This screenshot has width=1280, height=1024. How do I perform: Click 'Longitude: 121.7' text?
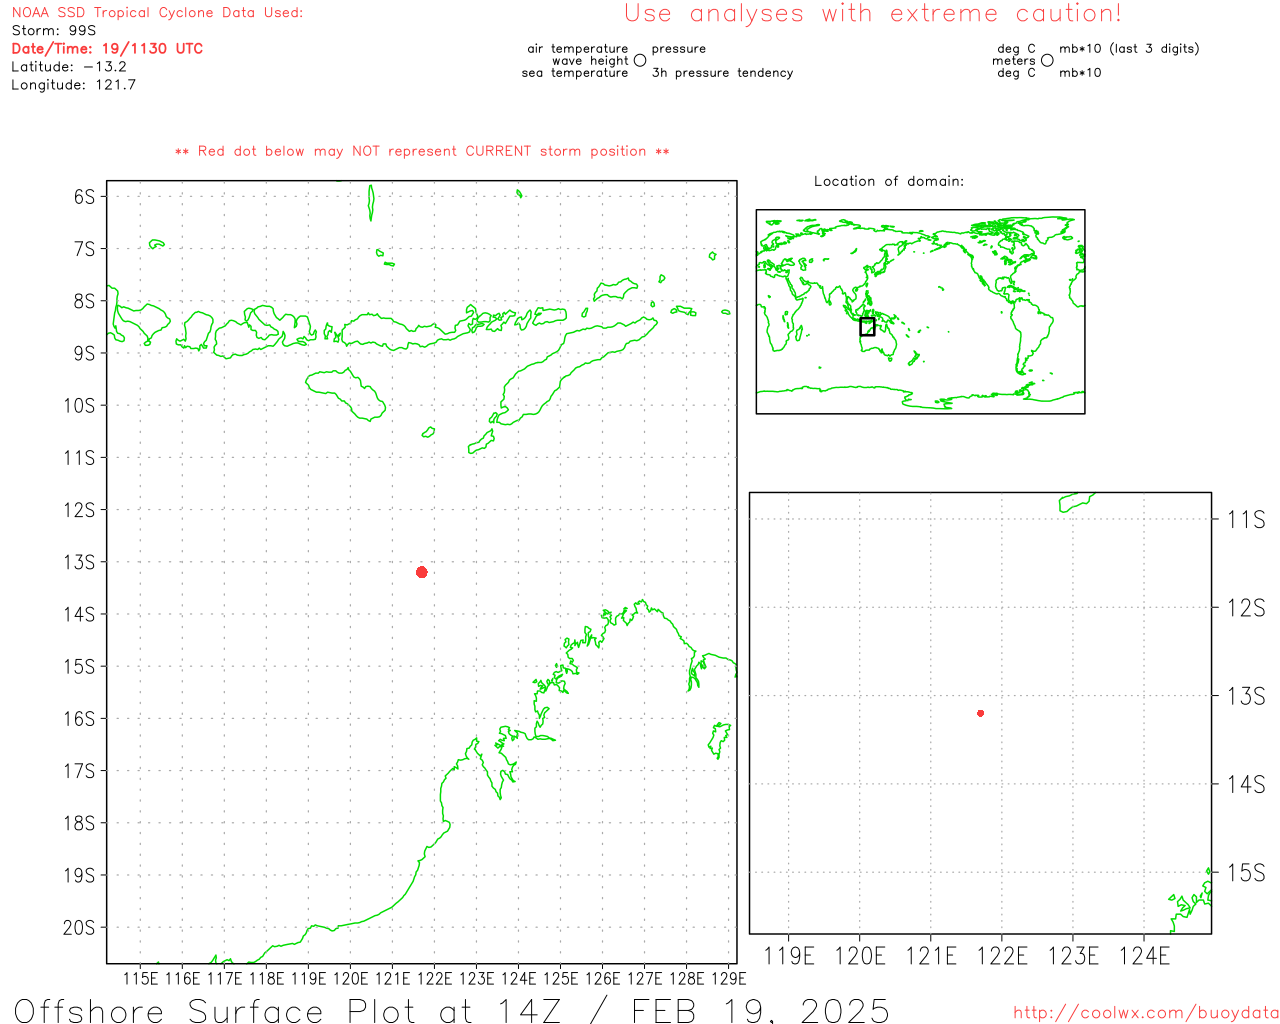click(x=74, y=85)
